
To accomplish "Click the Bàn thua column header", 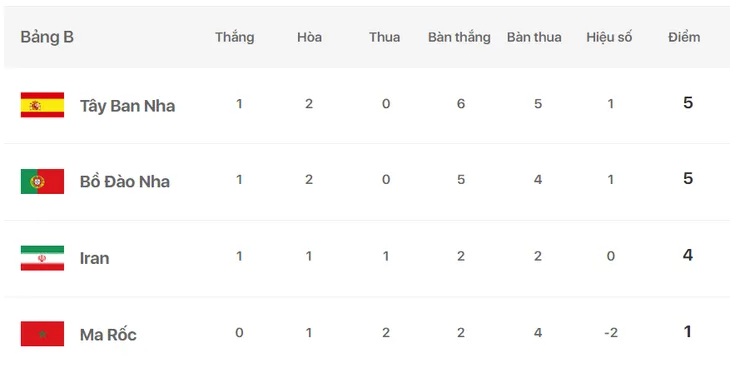I will (534, 37).
